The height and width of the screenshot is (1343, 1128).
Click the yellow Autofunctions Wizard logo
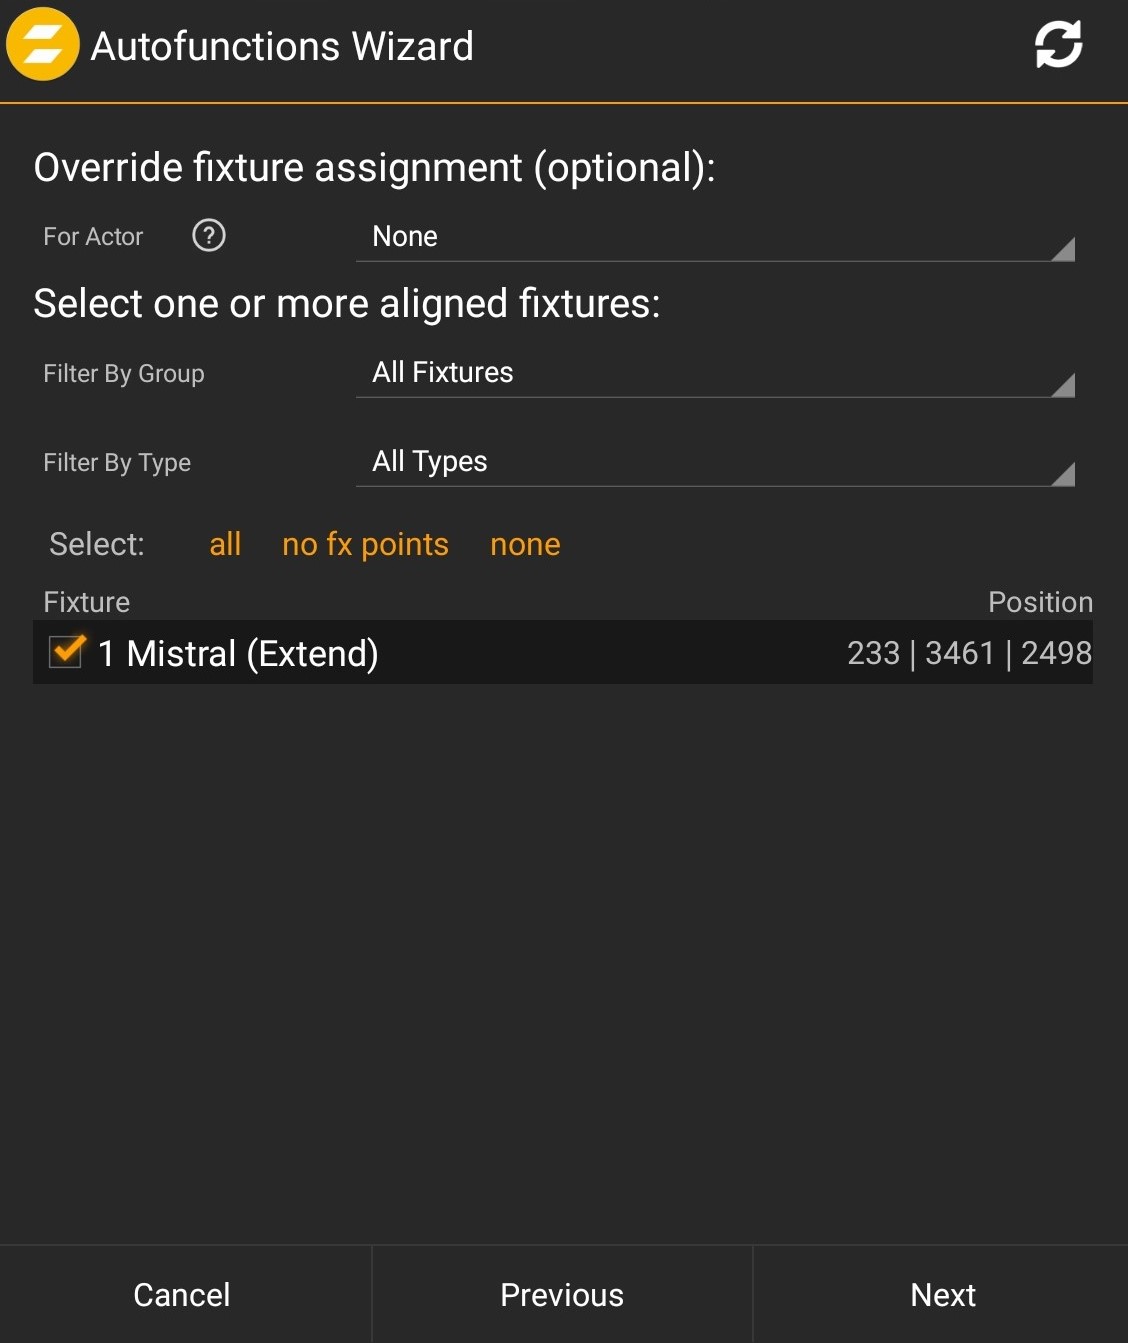(43, 45)
